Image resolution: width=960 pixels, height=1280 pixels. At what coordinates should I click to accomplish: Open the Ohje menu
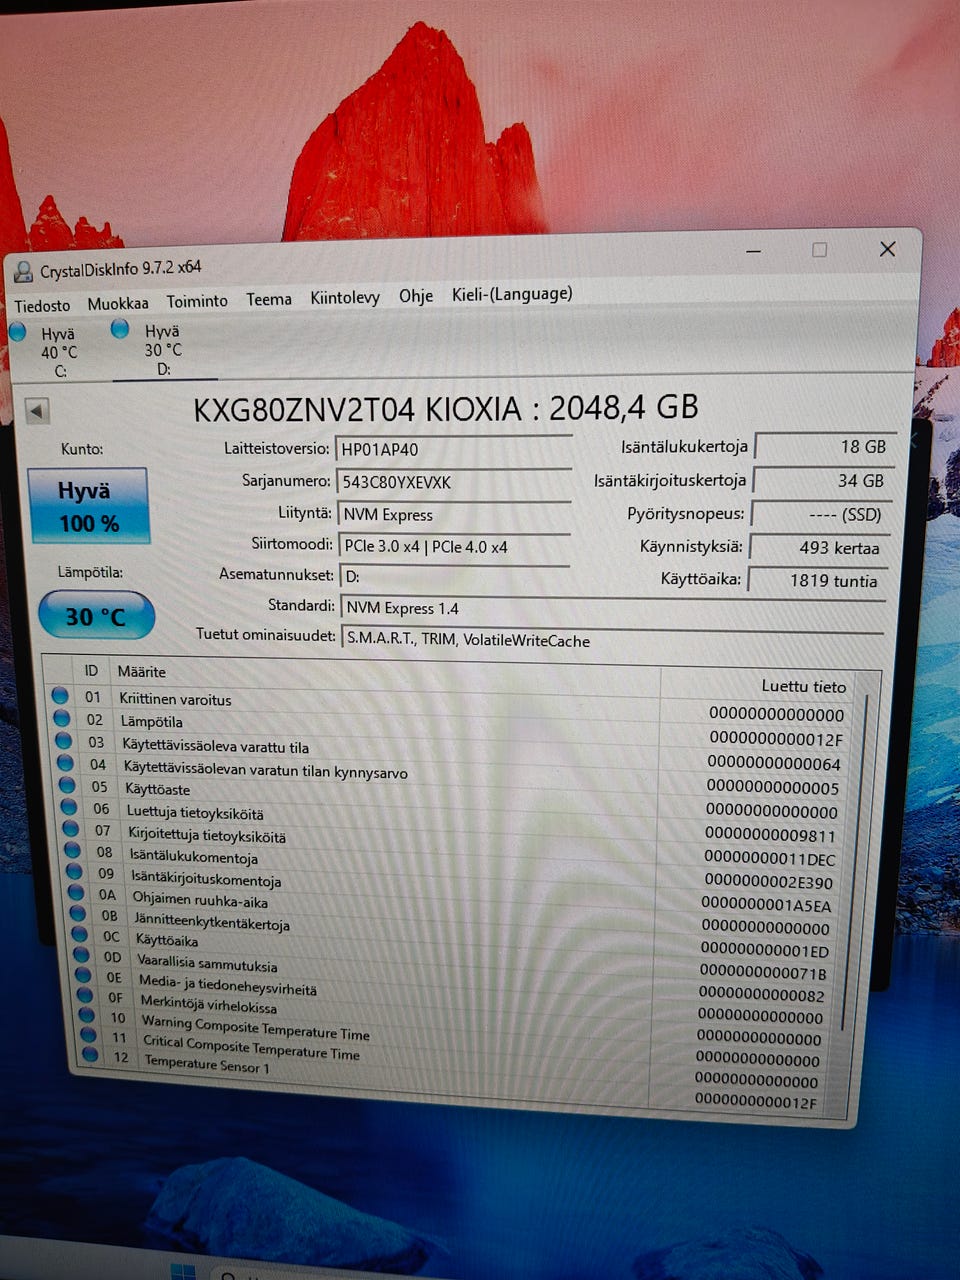click(x=416, y=296)
